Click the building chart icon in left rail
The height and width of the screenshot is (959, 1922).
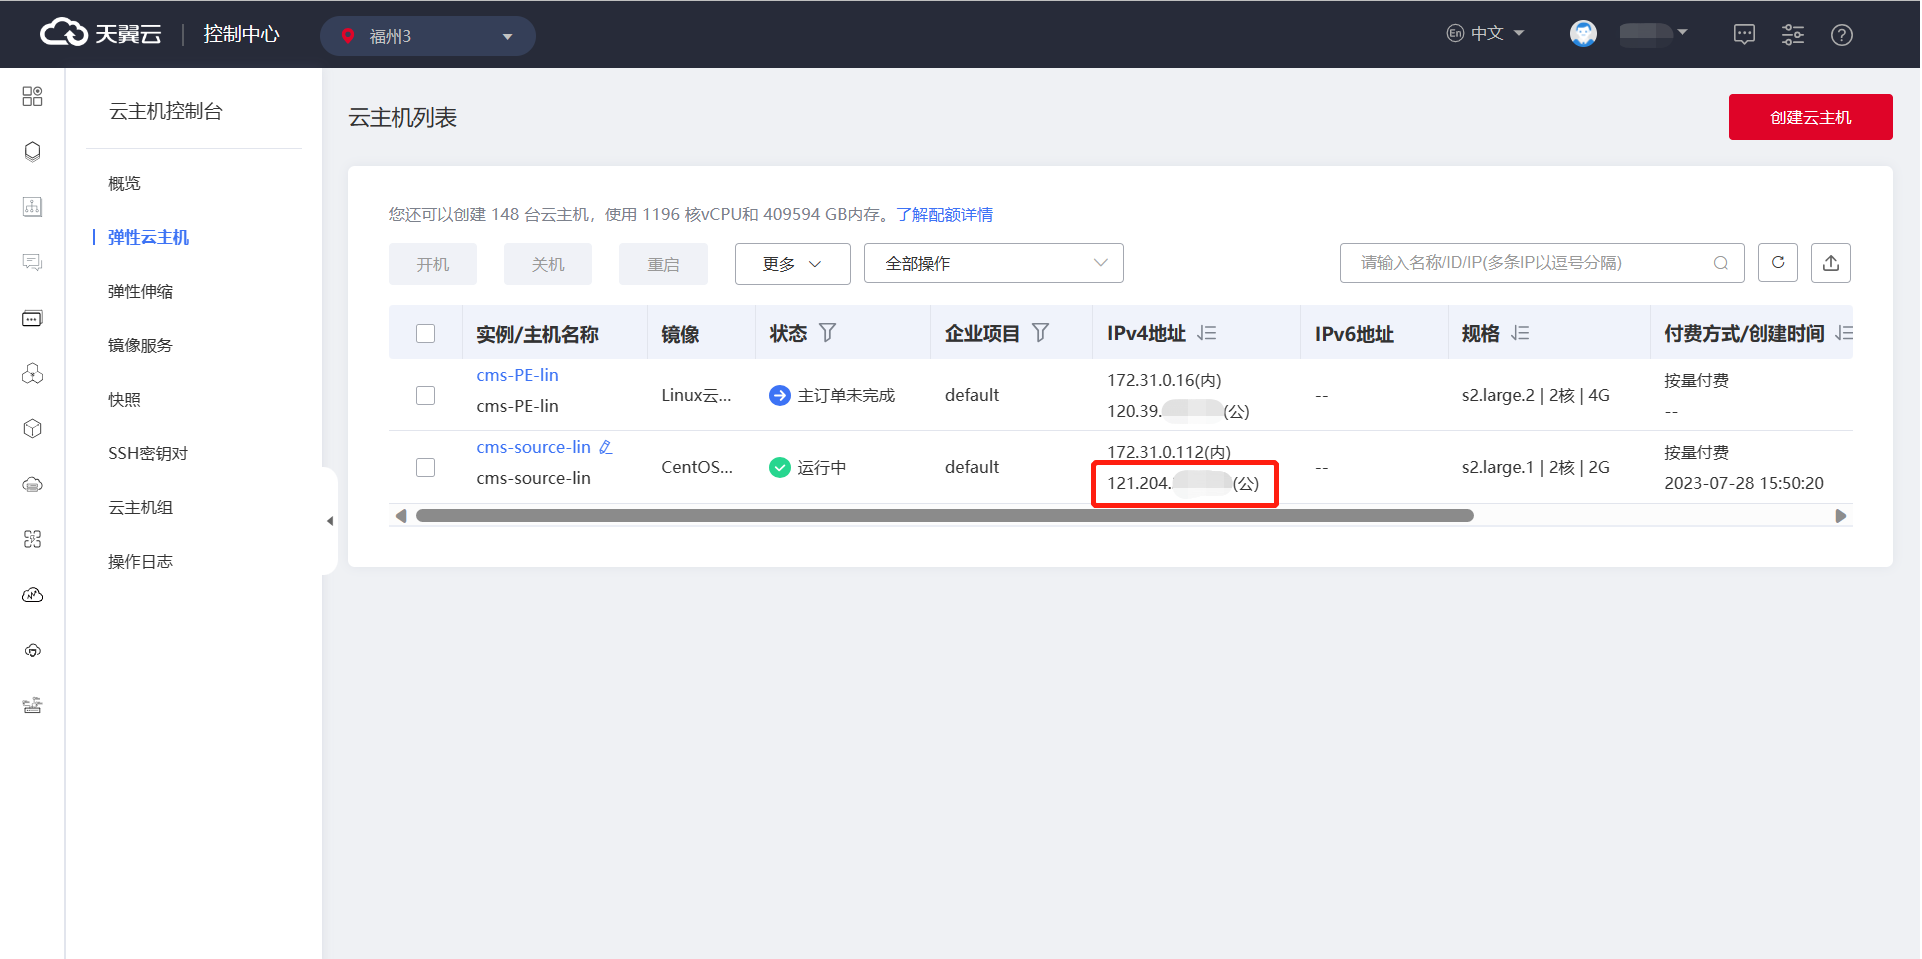[x=32, y=207]
